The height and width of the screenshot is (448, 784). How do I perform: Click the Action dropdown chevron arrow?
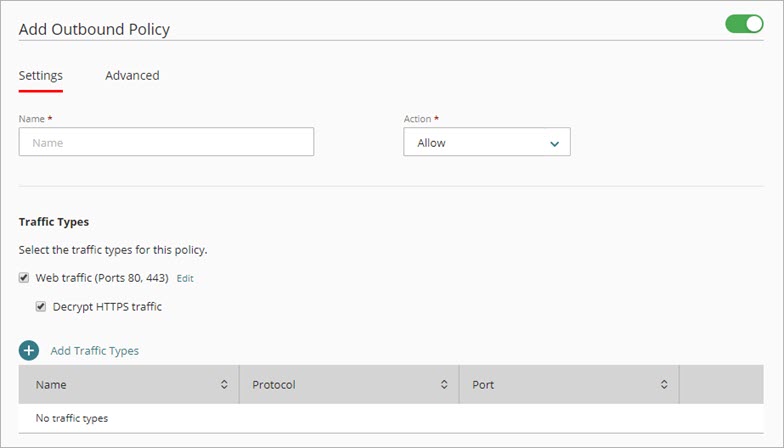(x=554, y=144)
